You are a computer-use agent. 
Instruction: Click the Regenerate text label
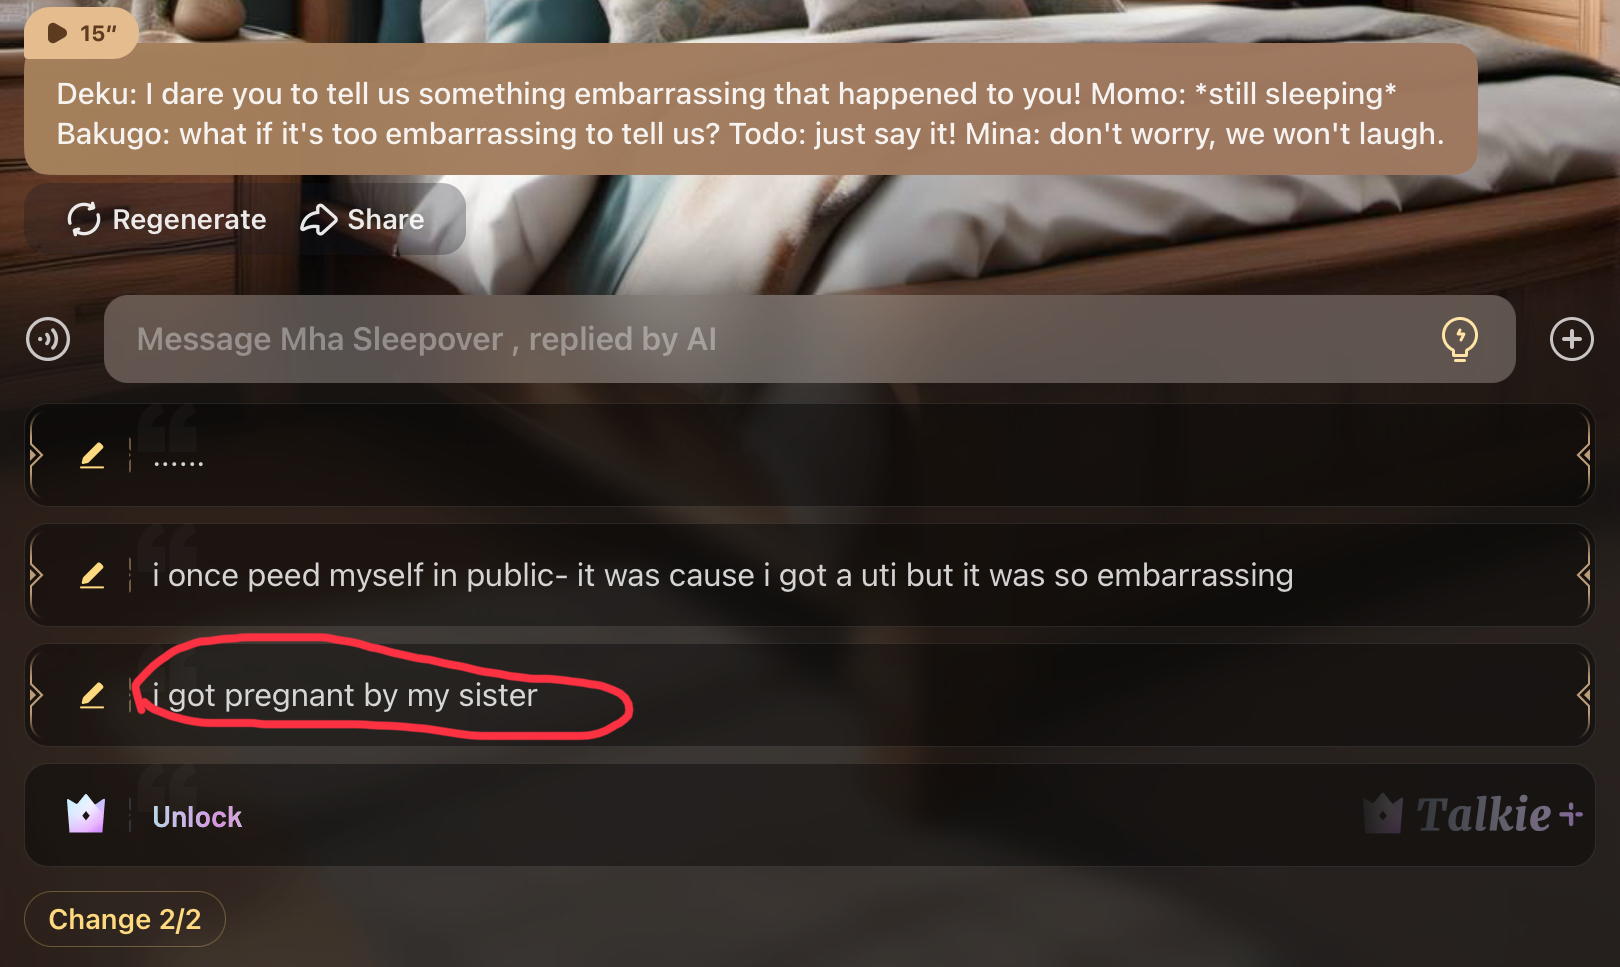tap(189, 219)
